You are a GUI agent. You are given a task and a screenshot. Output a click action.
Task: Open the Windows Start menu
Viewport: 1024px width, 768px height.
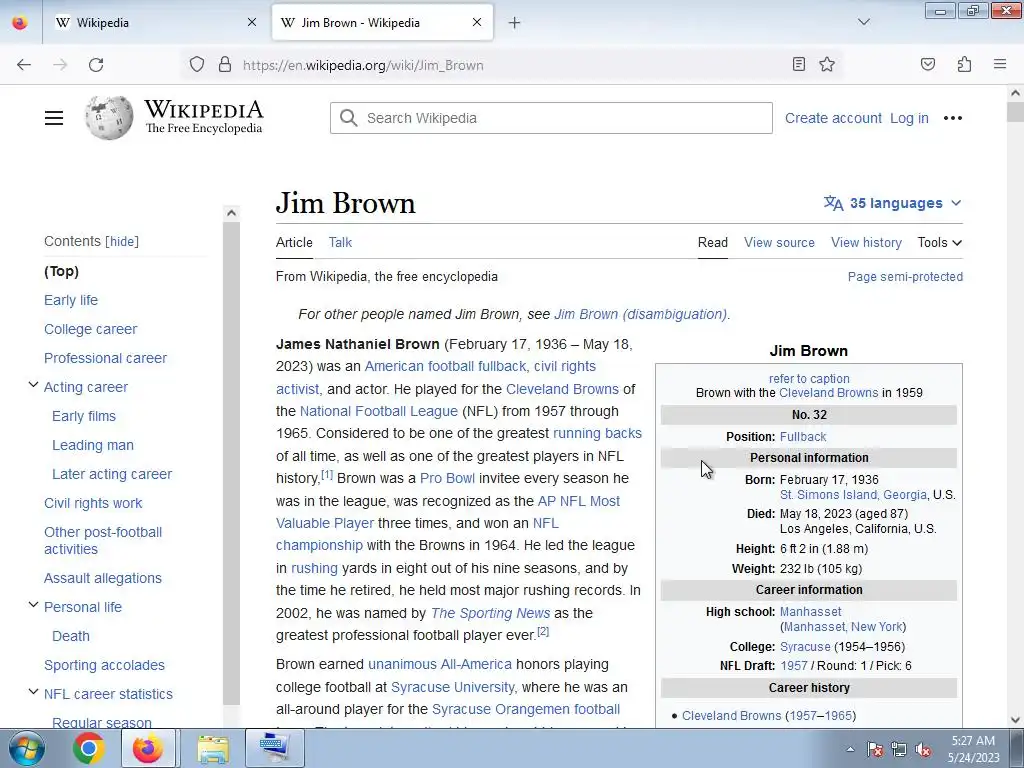pyautogui.click(x=26, y=748)
